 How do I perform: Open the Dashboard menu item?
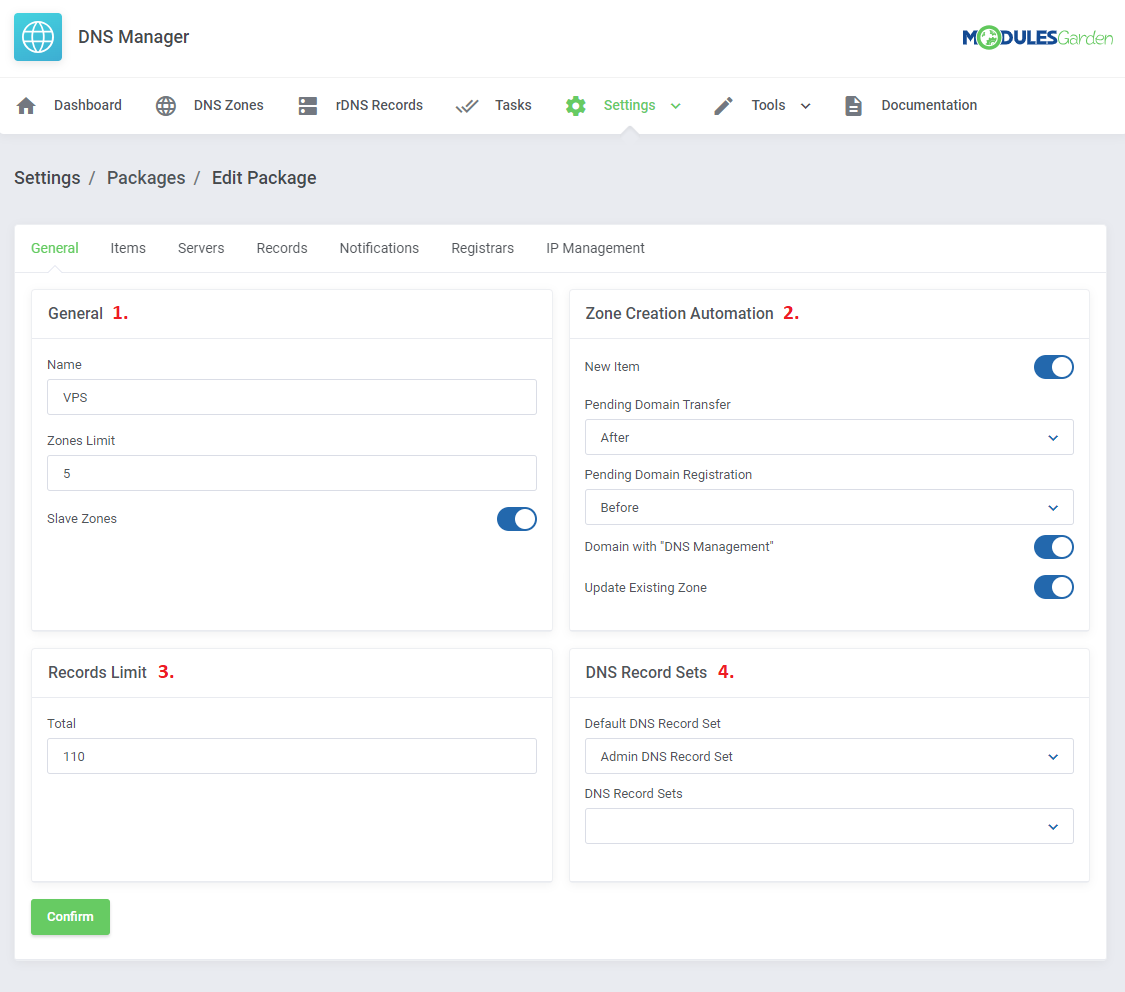(x=88, y=105)
